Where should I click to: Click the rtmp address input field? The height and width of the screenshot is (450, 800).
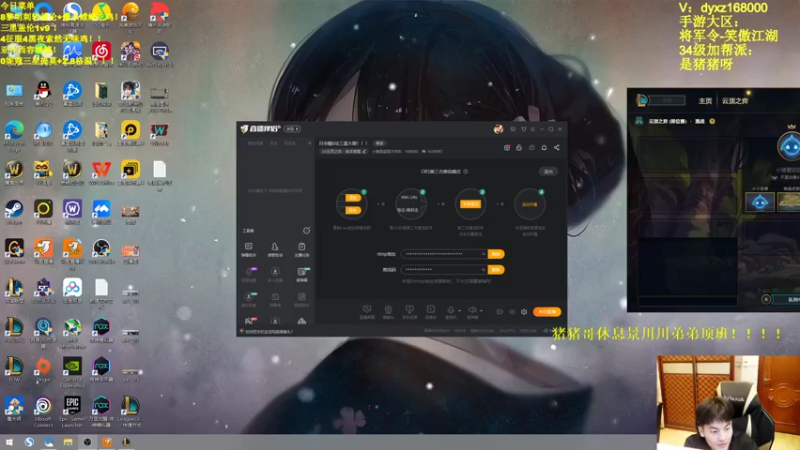[444, 254]
